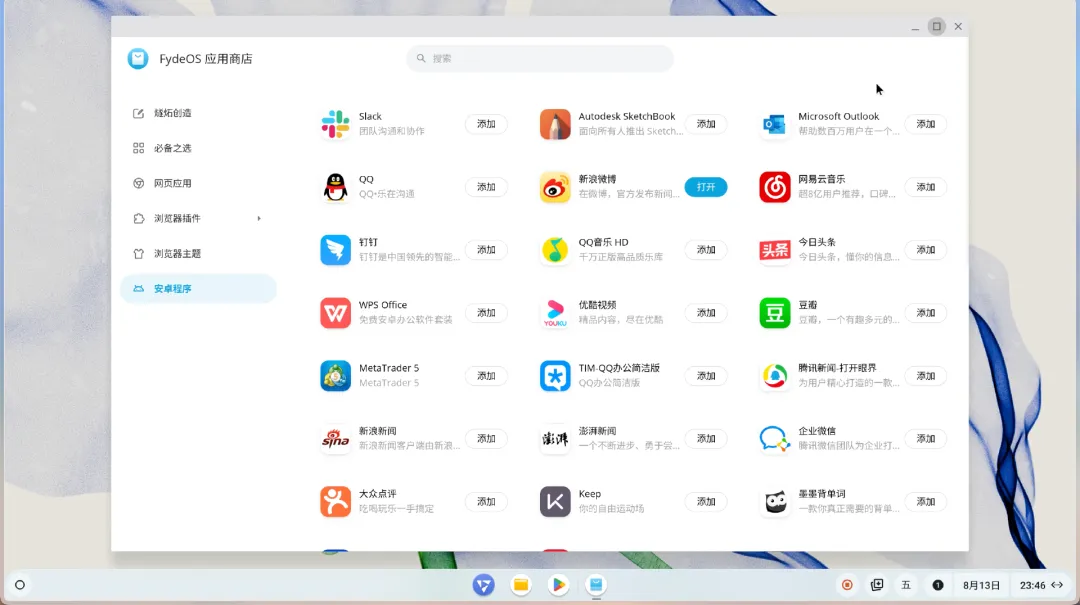
Task: Add 优酷视频 using 添加 button
Action: tap(706, 313)
